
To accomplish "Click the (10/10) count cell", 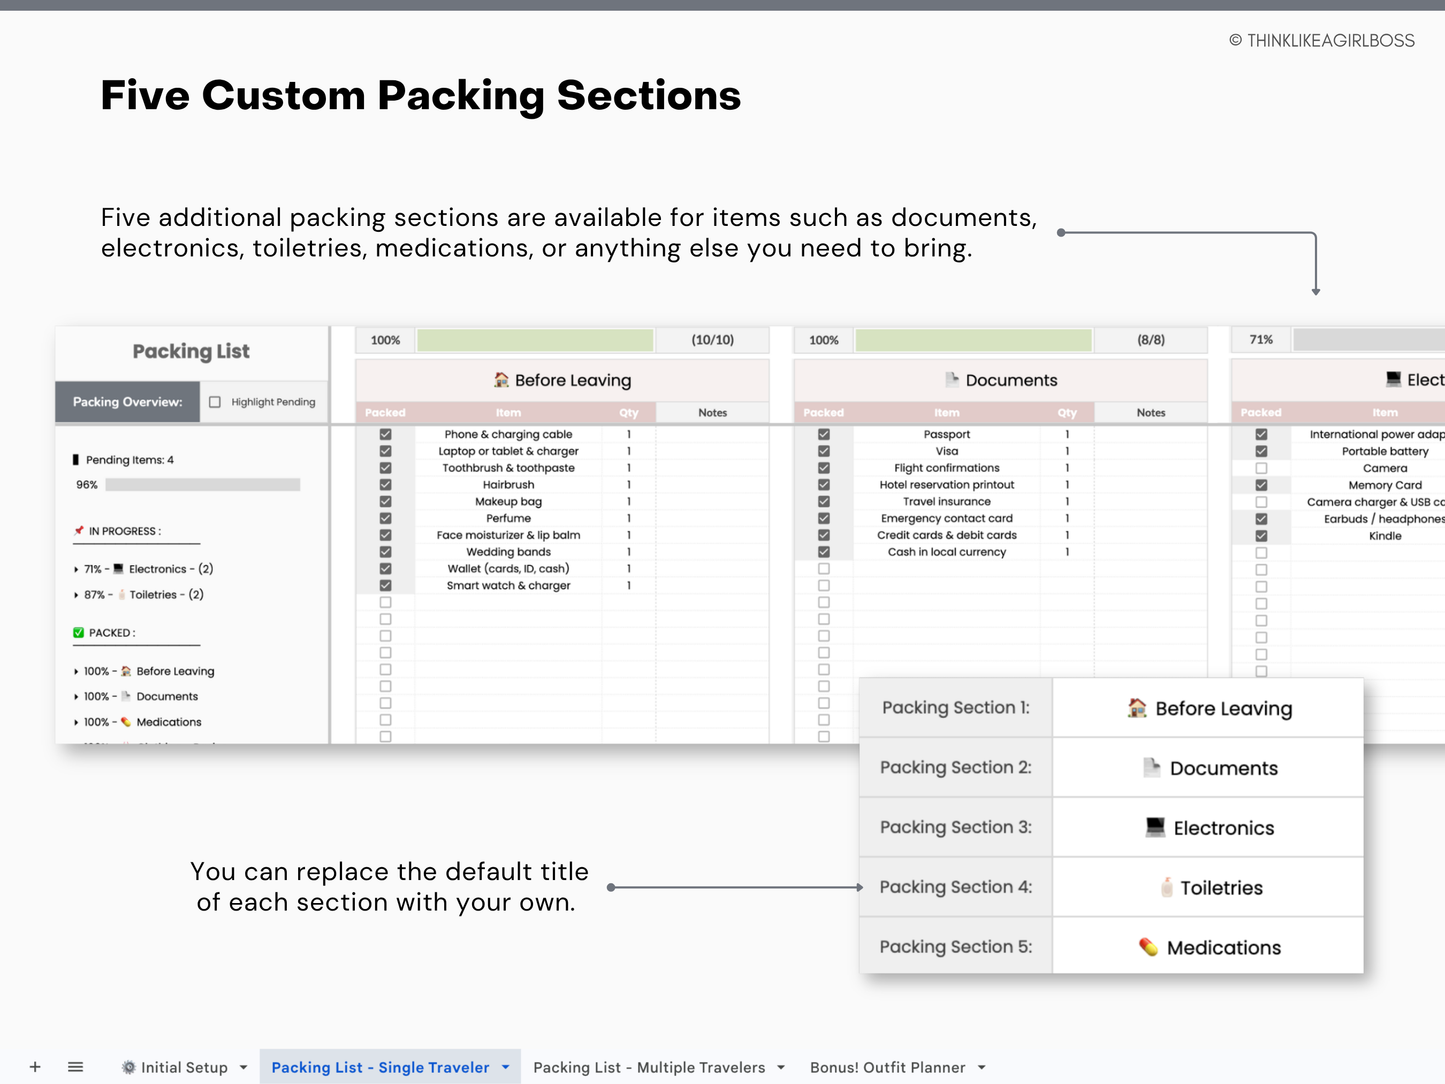I will pyautogui.click(x=713, y=340).
